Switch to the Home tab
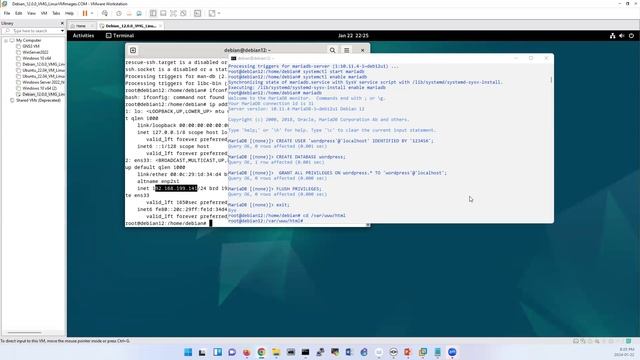Viewport: 640px width, 360px height. [x=81, y=26]
